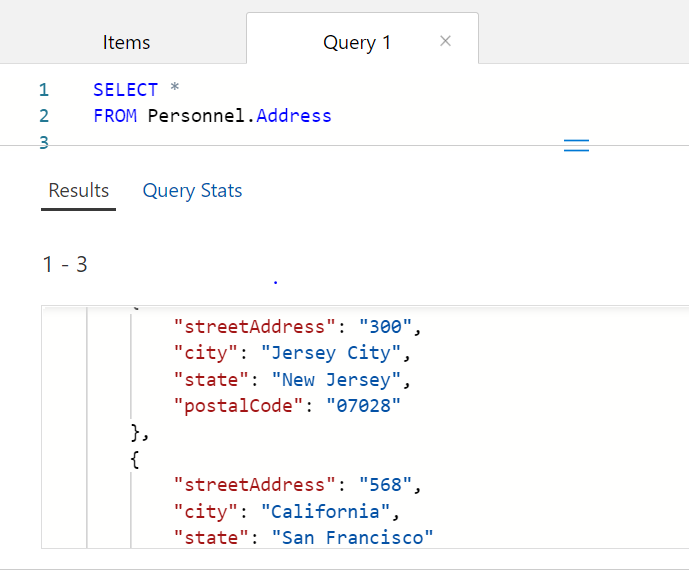Open the Results tab

tap(78, 191)
